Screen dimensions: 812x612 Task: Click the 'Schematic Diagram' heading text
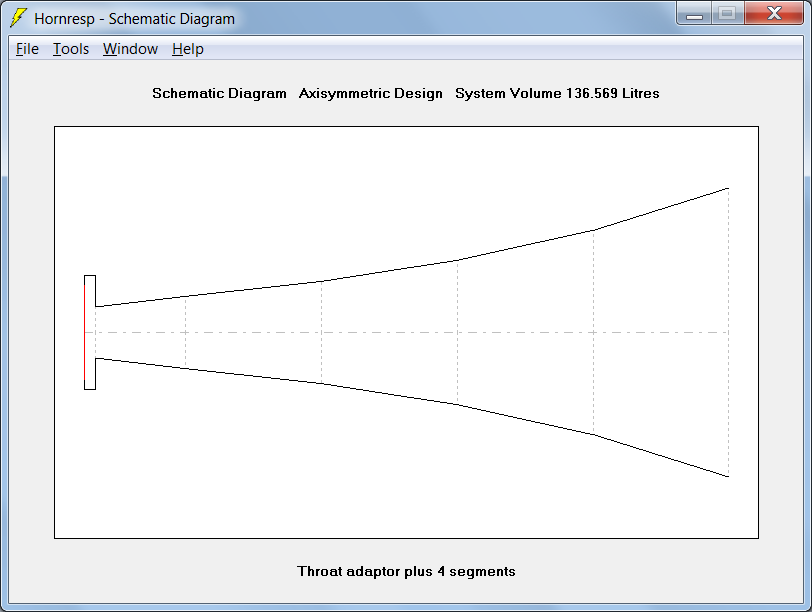point(219,93)
